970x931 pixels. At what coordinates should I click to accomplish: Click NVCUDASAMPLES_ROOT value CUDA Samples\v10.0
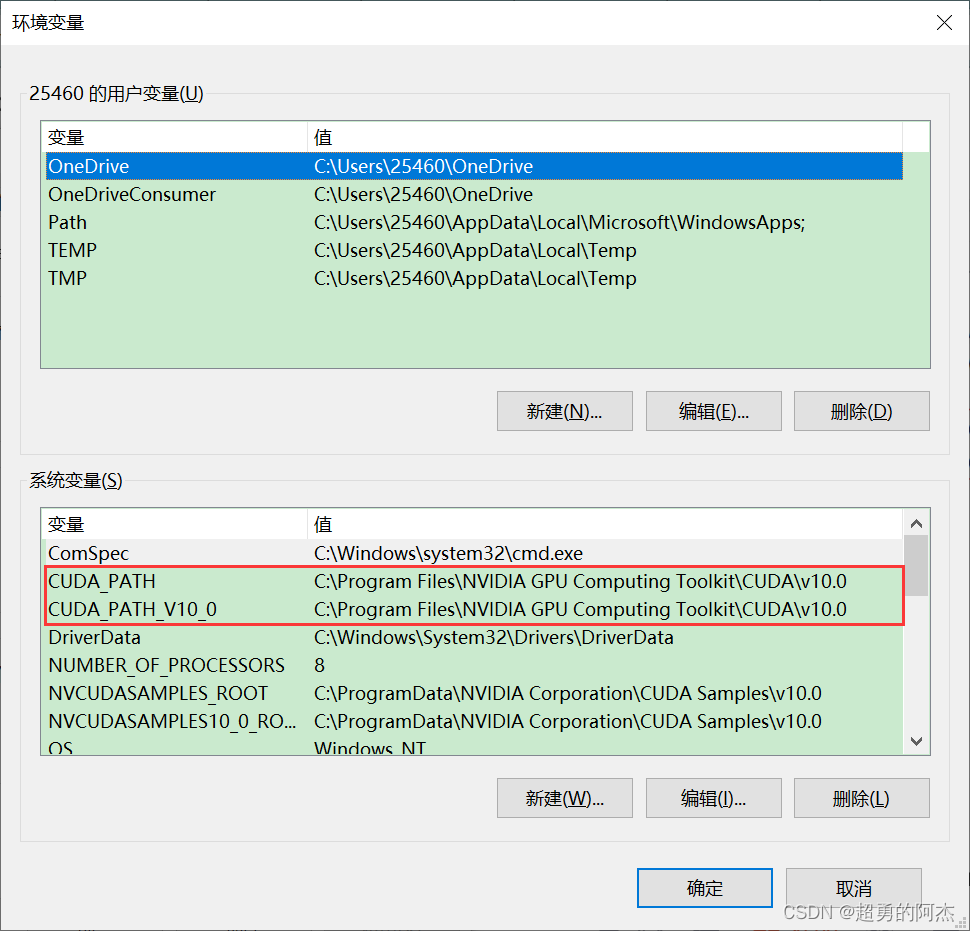pyautogui.click(x=568, y=693)
